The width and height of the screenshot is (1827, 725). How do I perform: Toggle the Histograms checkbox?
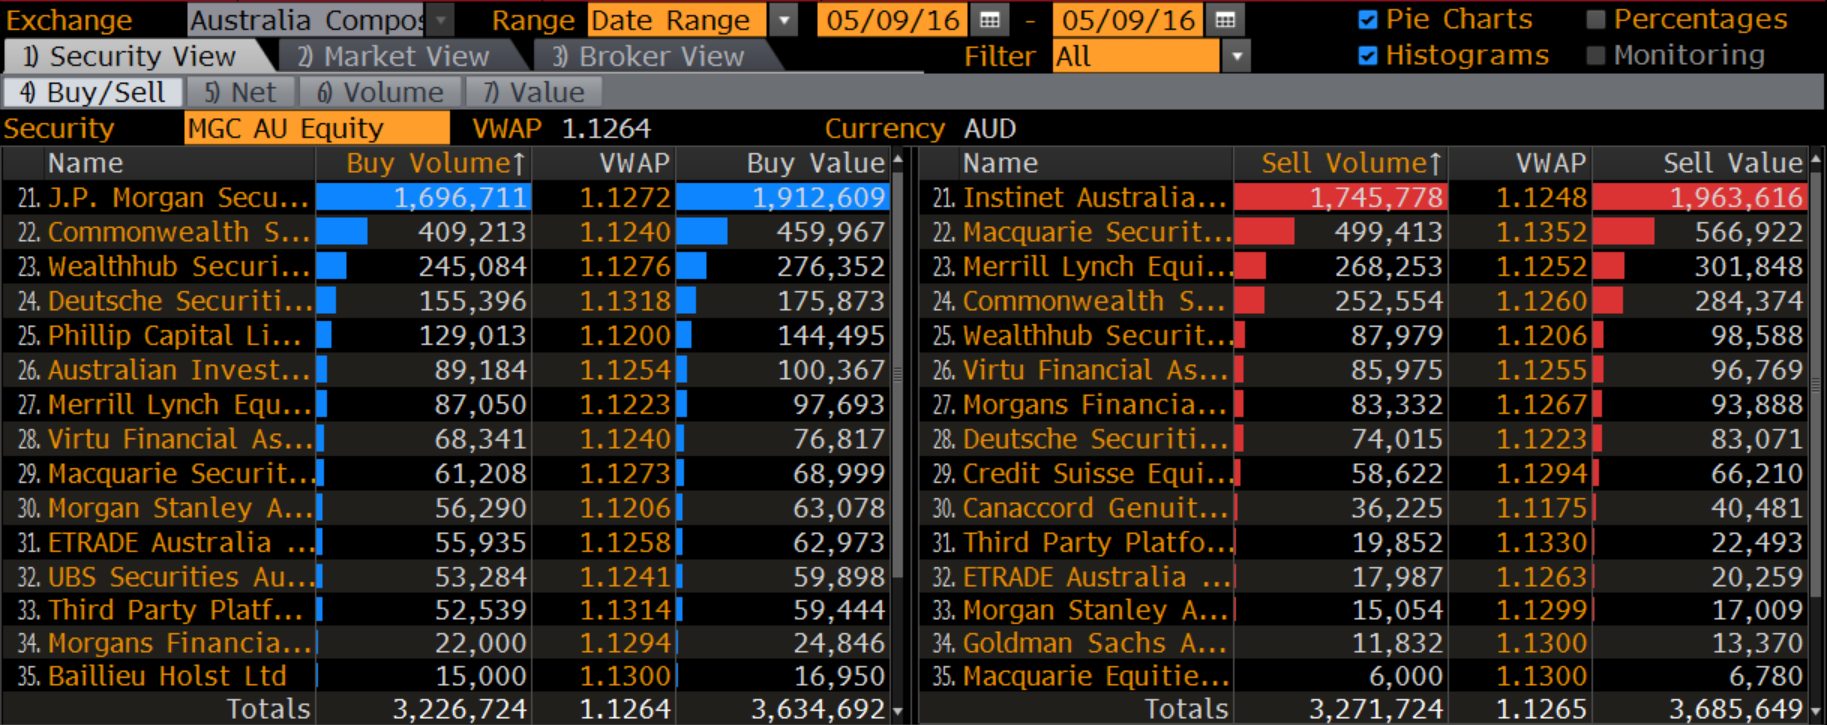tap(1368, 56)
